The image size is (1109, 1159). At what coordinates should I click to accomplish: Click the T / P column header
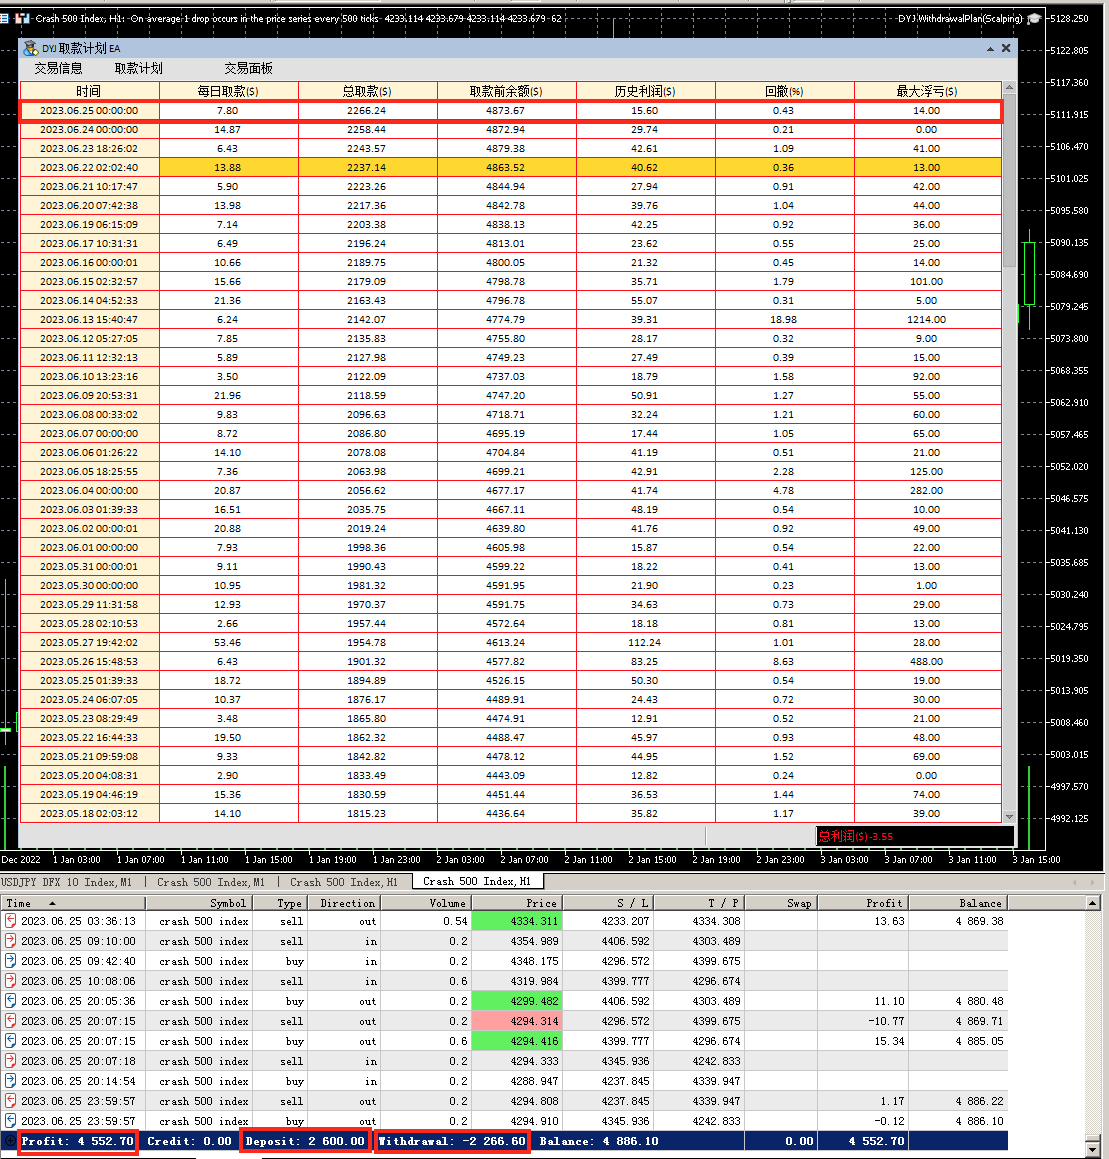tap(699, 903)
